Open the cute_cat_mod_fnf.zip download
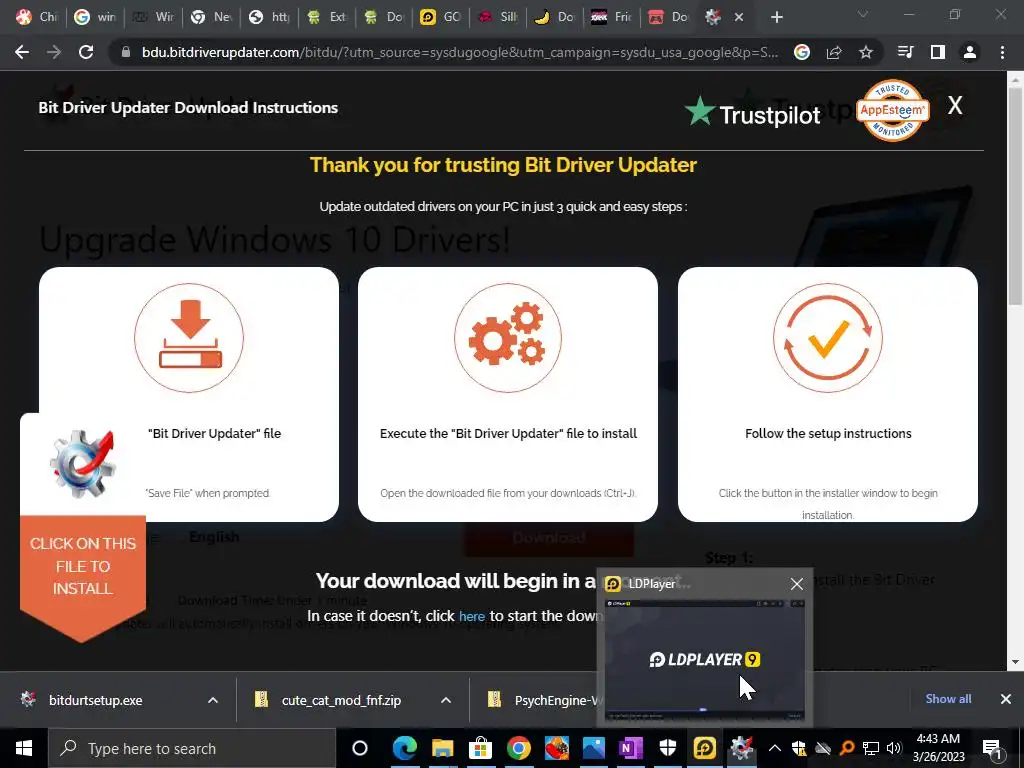Image resolution: width=1024 pixels, height=768 pixels. coord(341,700)
